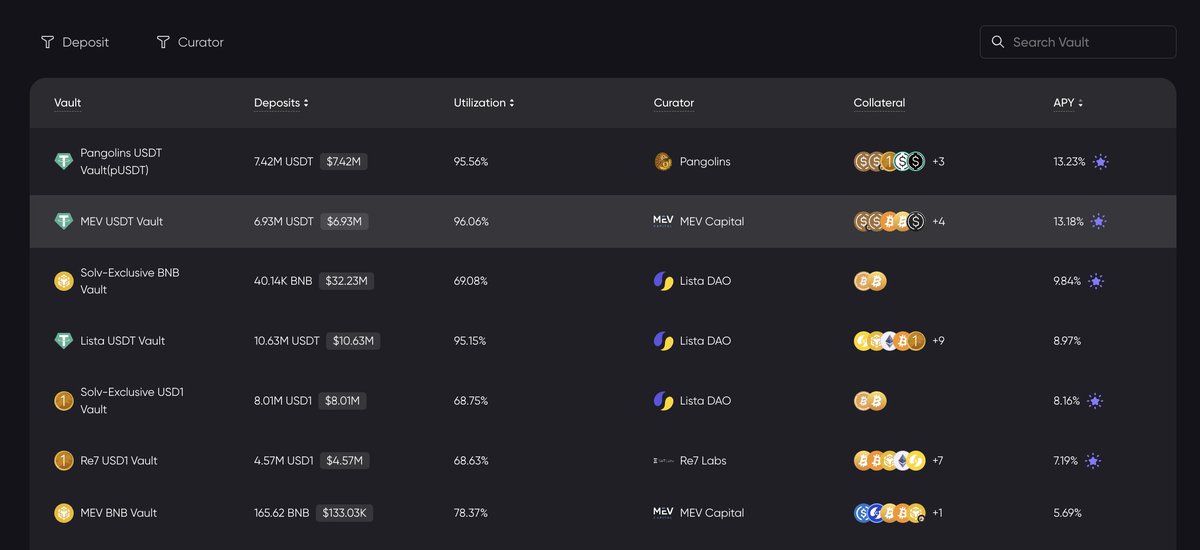This screenshot has height=550, width=1200.
Task: Click the 40.14K BNB deposit amount
Action: [x=283, y=281]
